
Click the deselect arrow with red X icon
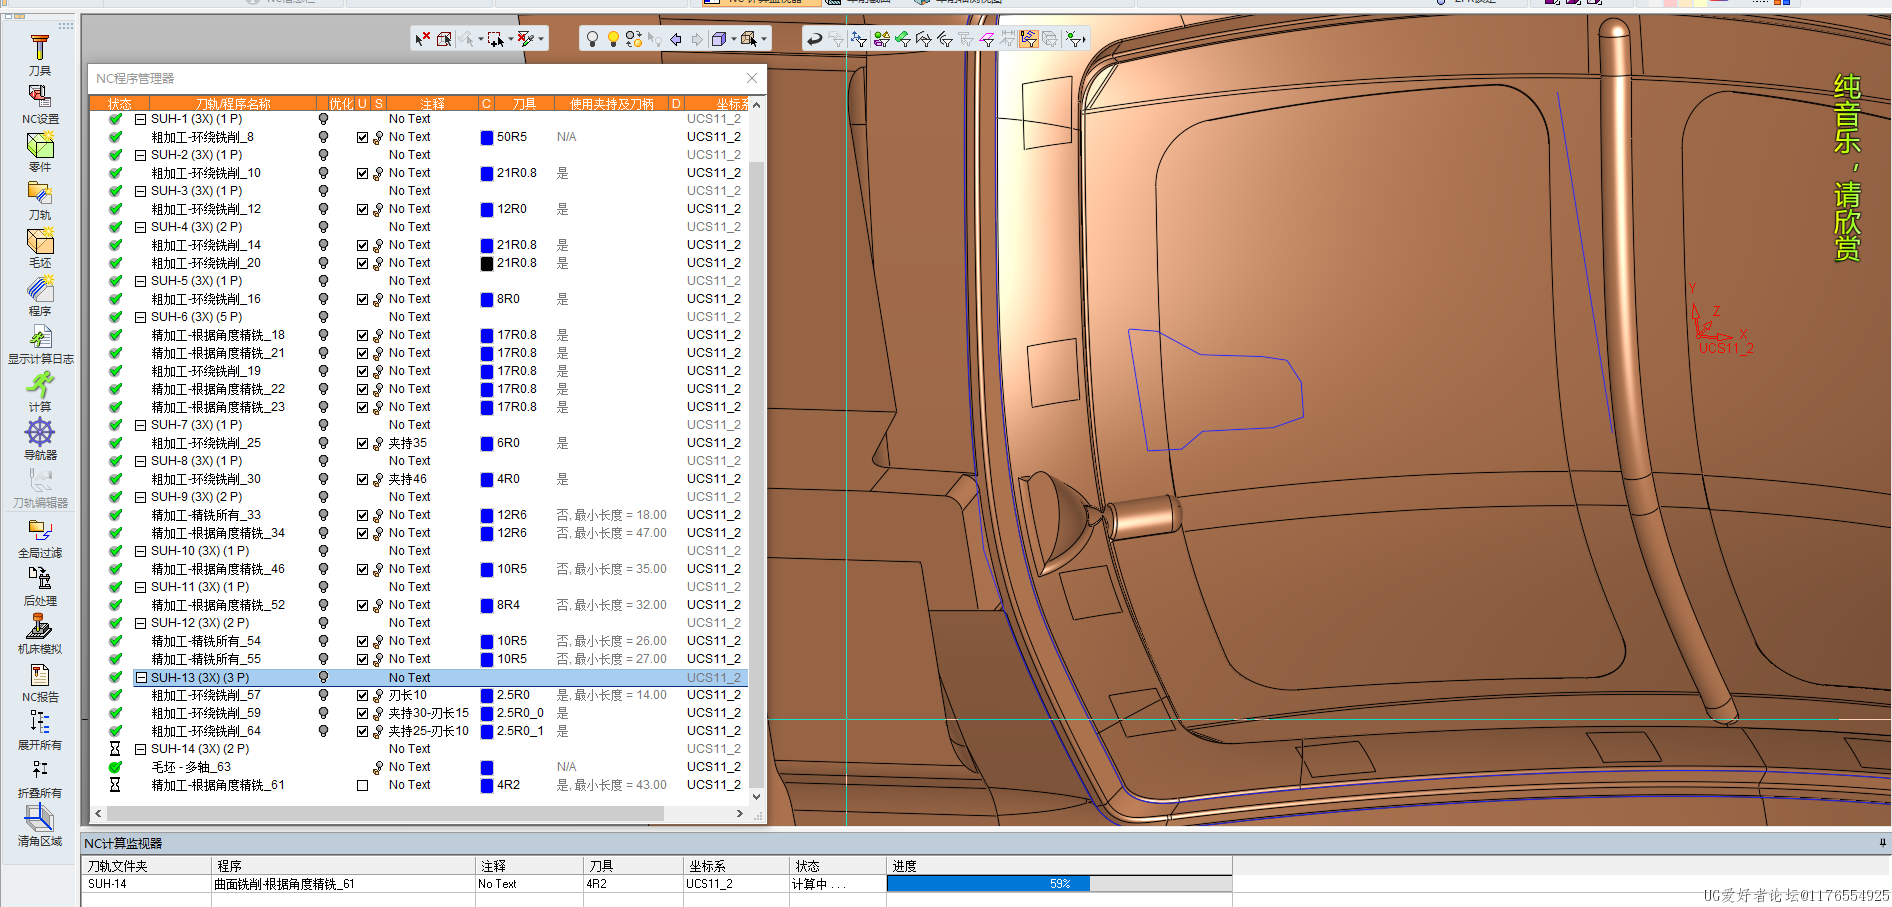click(x=422, y=39)
